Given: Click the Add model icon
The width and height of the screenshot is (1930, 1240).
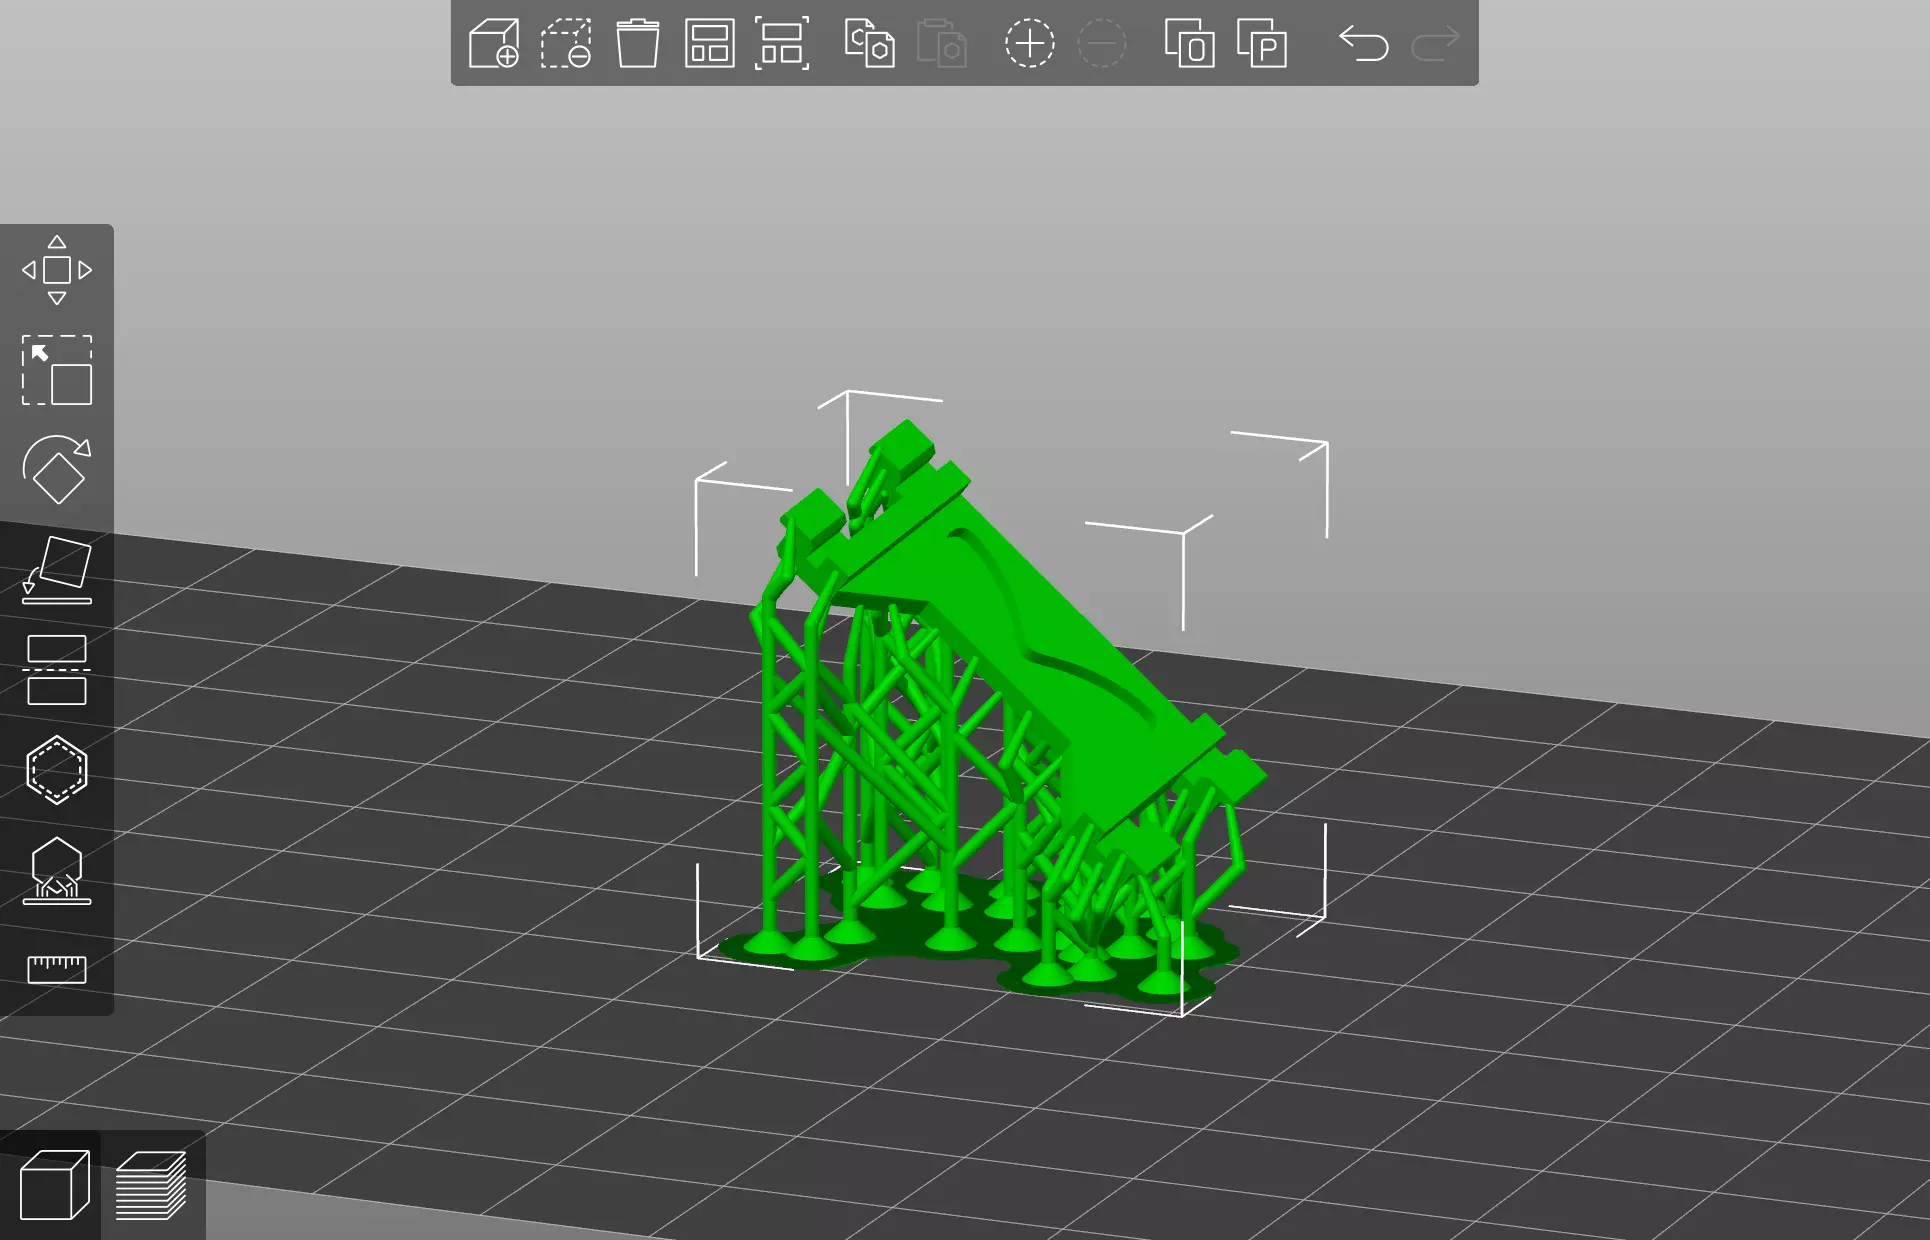Looking at the screenshot, I should [x=494, y=44].
